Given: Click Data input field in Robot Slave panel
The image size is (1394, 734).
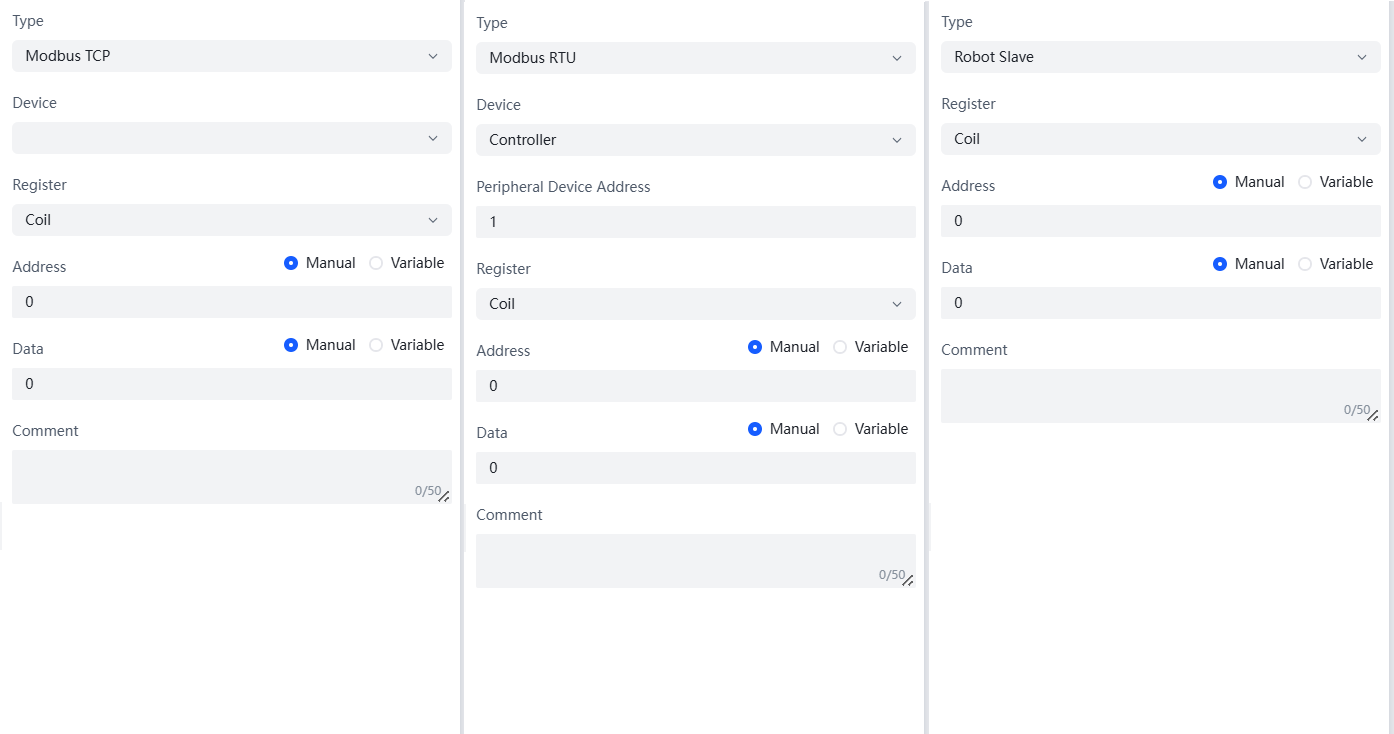Looking at the screenshot, I should [x=1160, y=303].
